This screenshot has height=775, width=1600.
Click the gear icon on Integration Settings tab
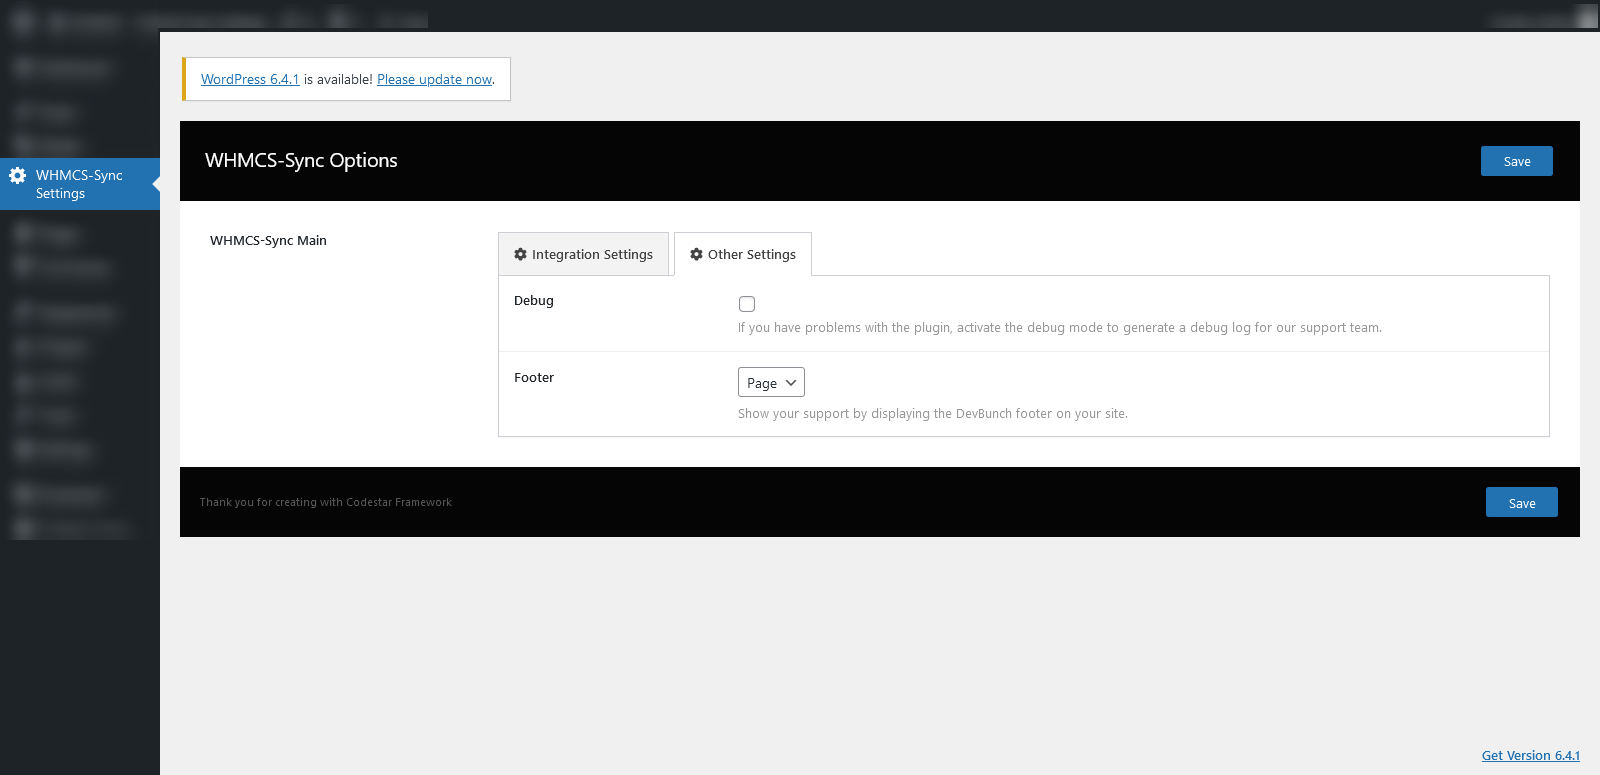tap(520, 255)
